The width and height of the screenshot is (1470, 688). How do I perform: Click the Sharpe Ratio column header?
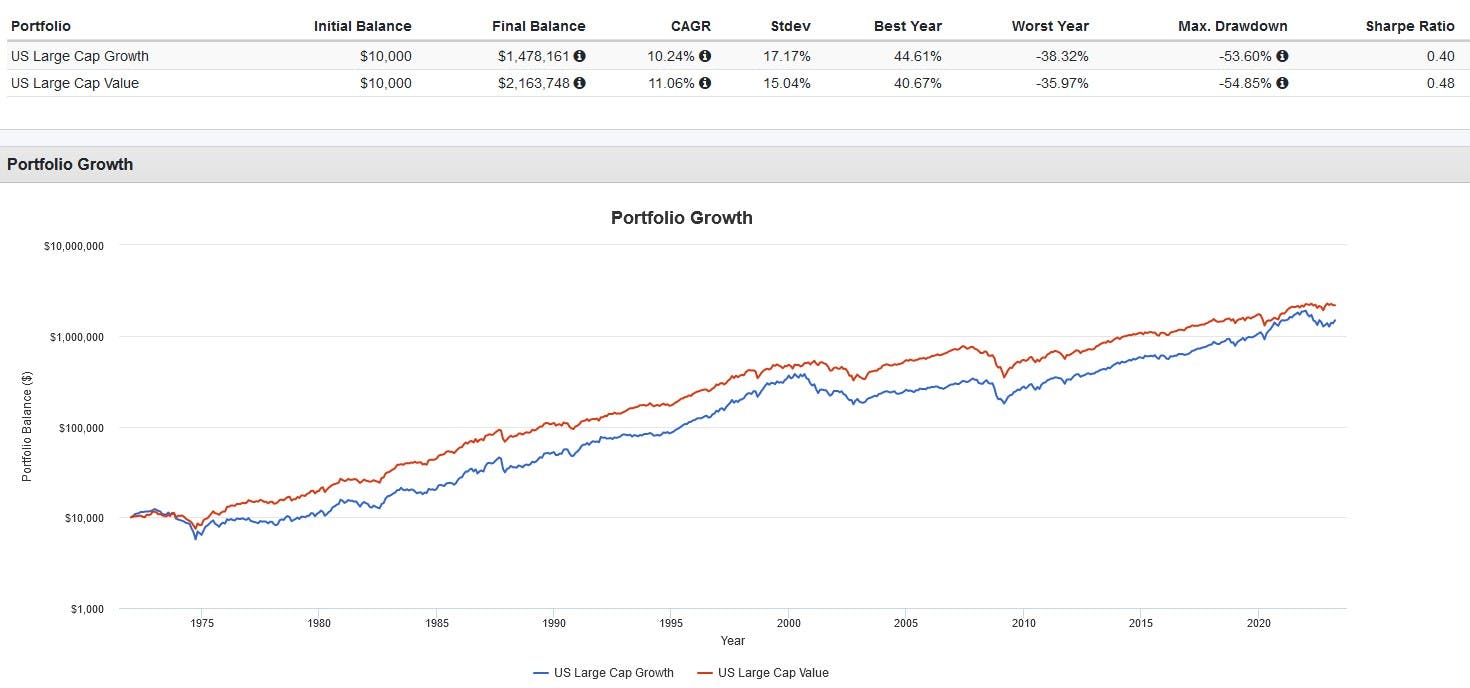pyautogui.click(x=1410, y=26)
